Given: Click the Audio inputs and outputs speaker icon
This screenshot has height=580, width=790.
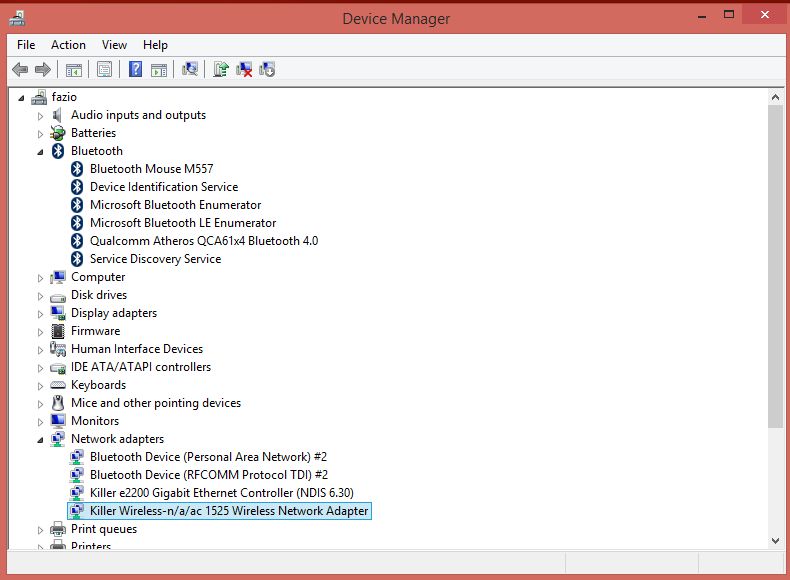Looking at the screenshot, I should coord(57,115).
